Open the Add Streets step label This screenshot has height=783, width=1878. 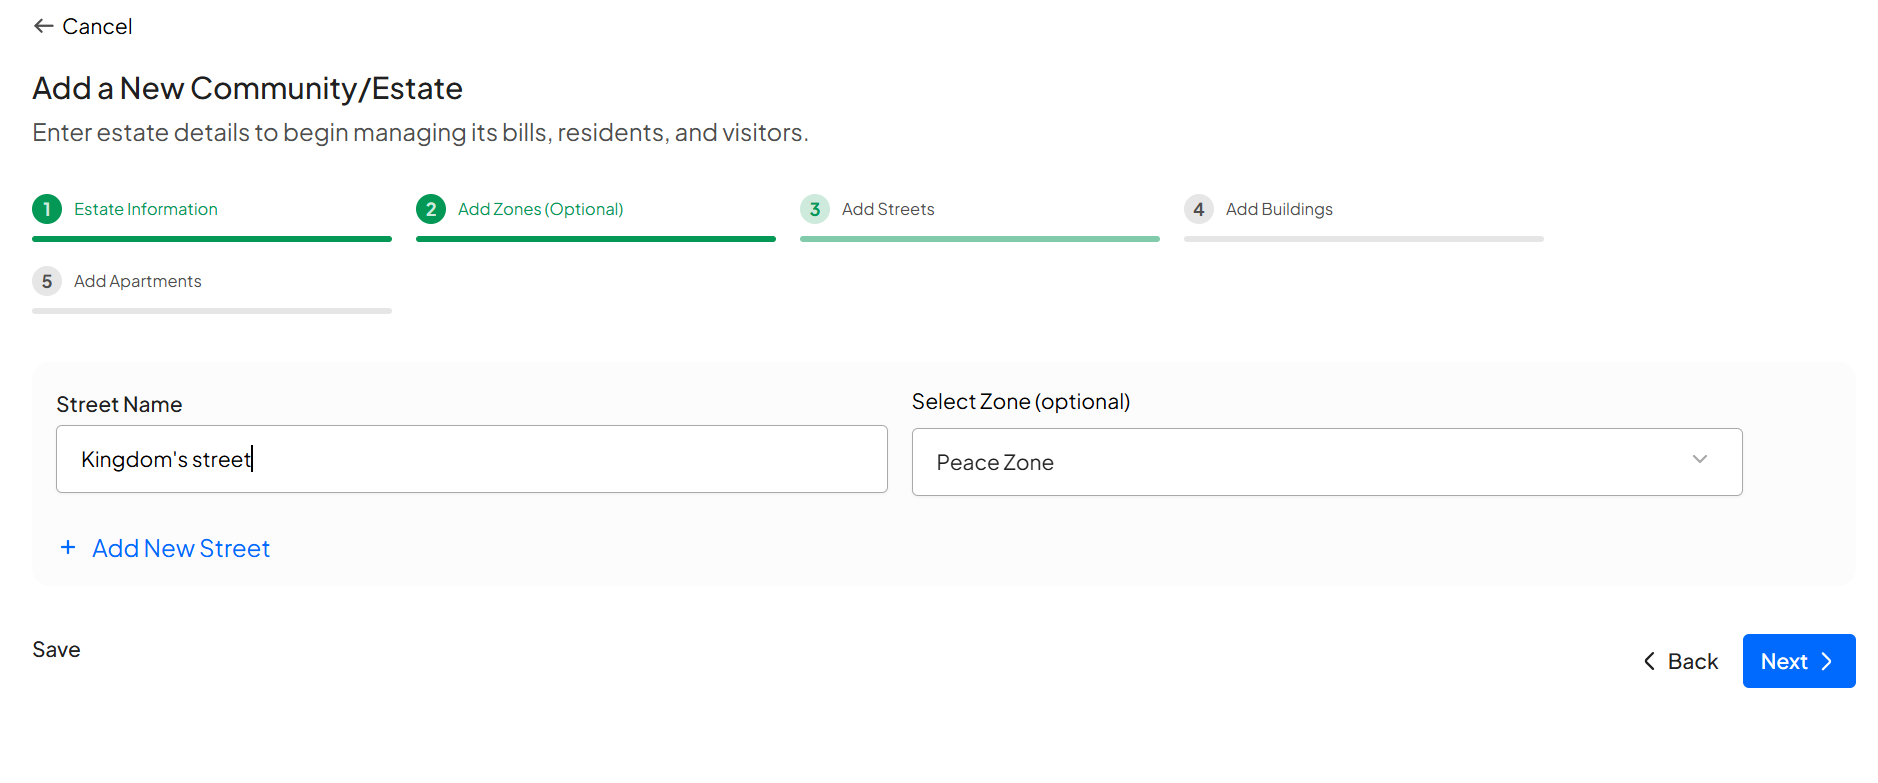coord(888,209)
